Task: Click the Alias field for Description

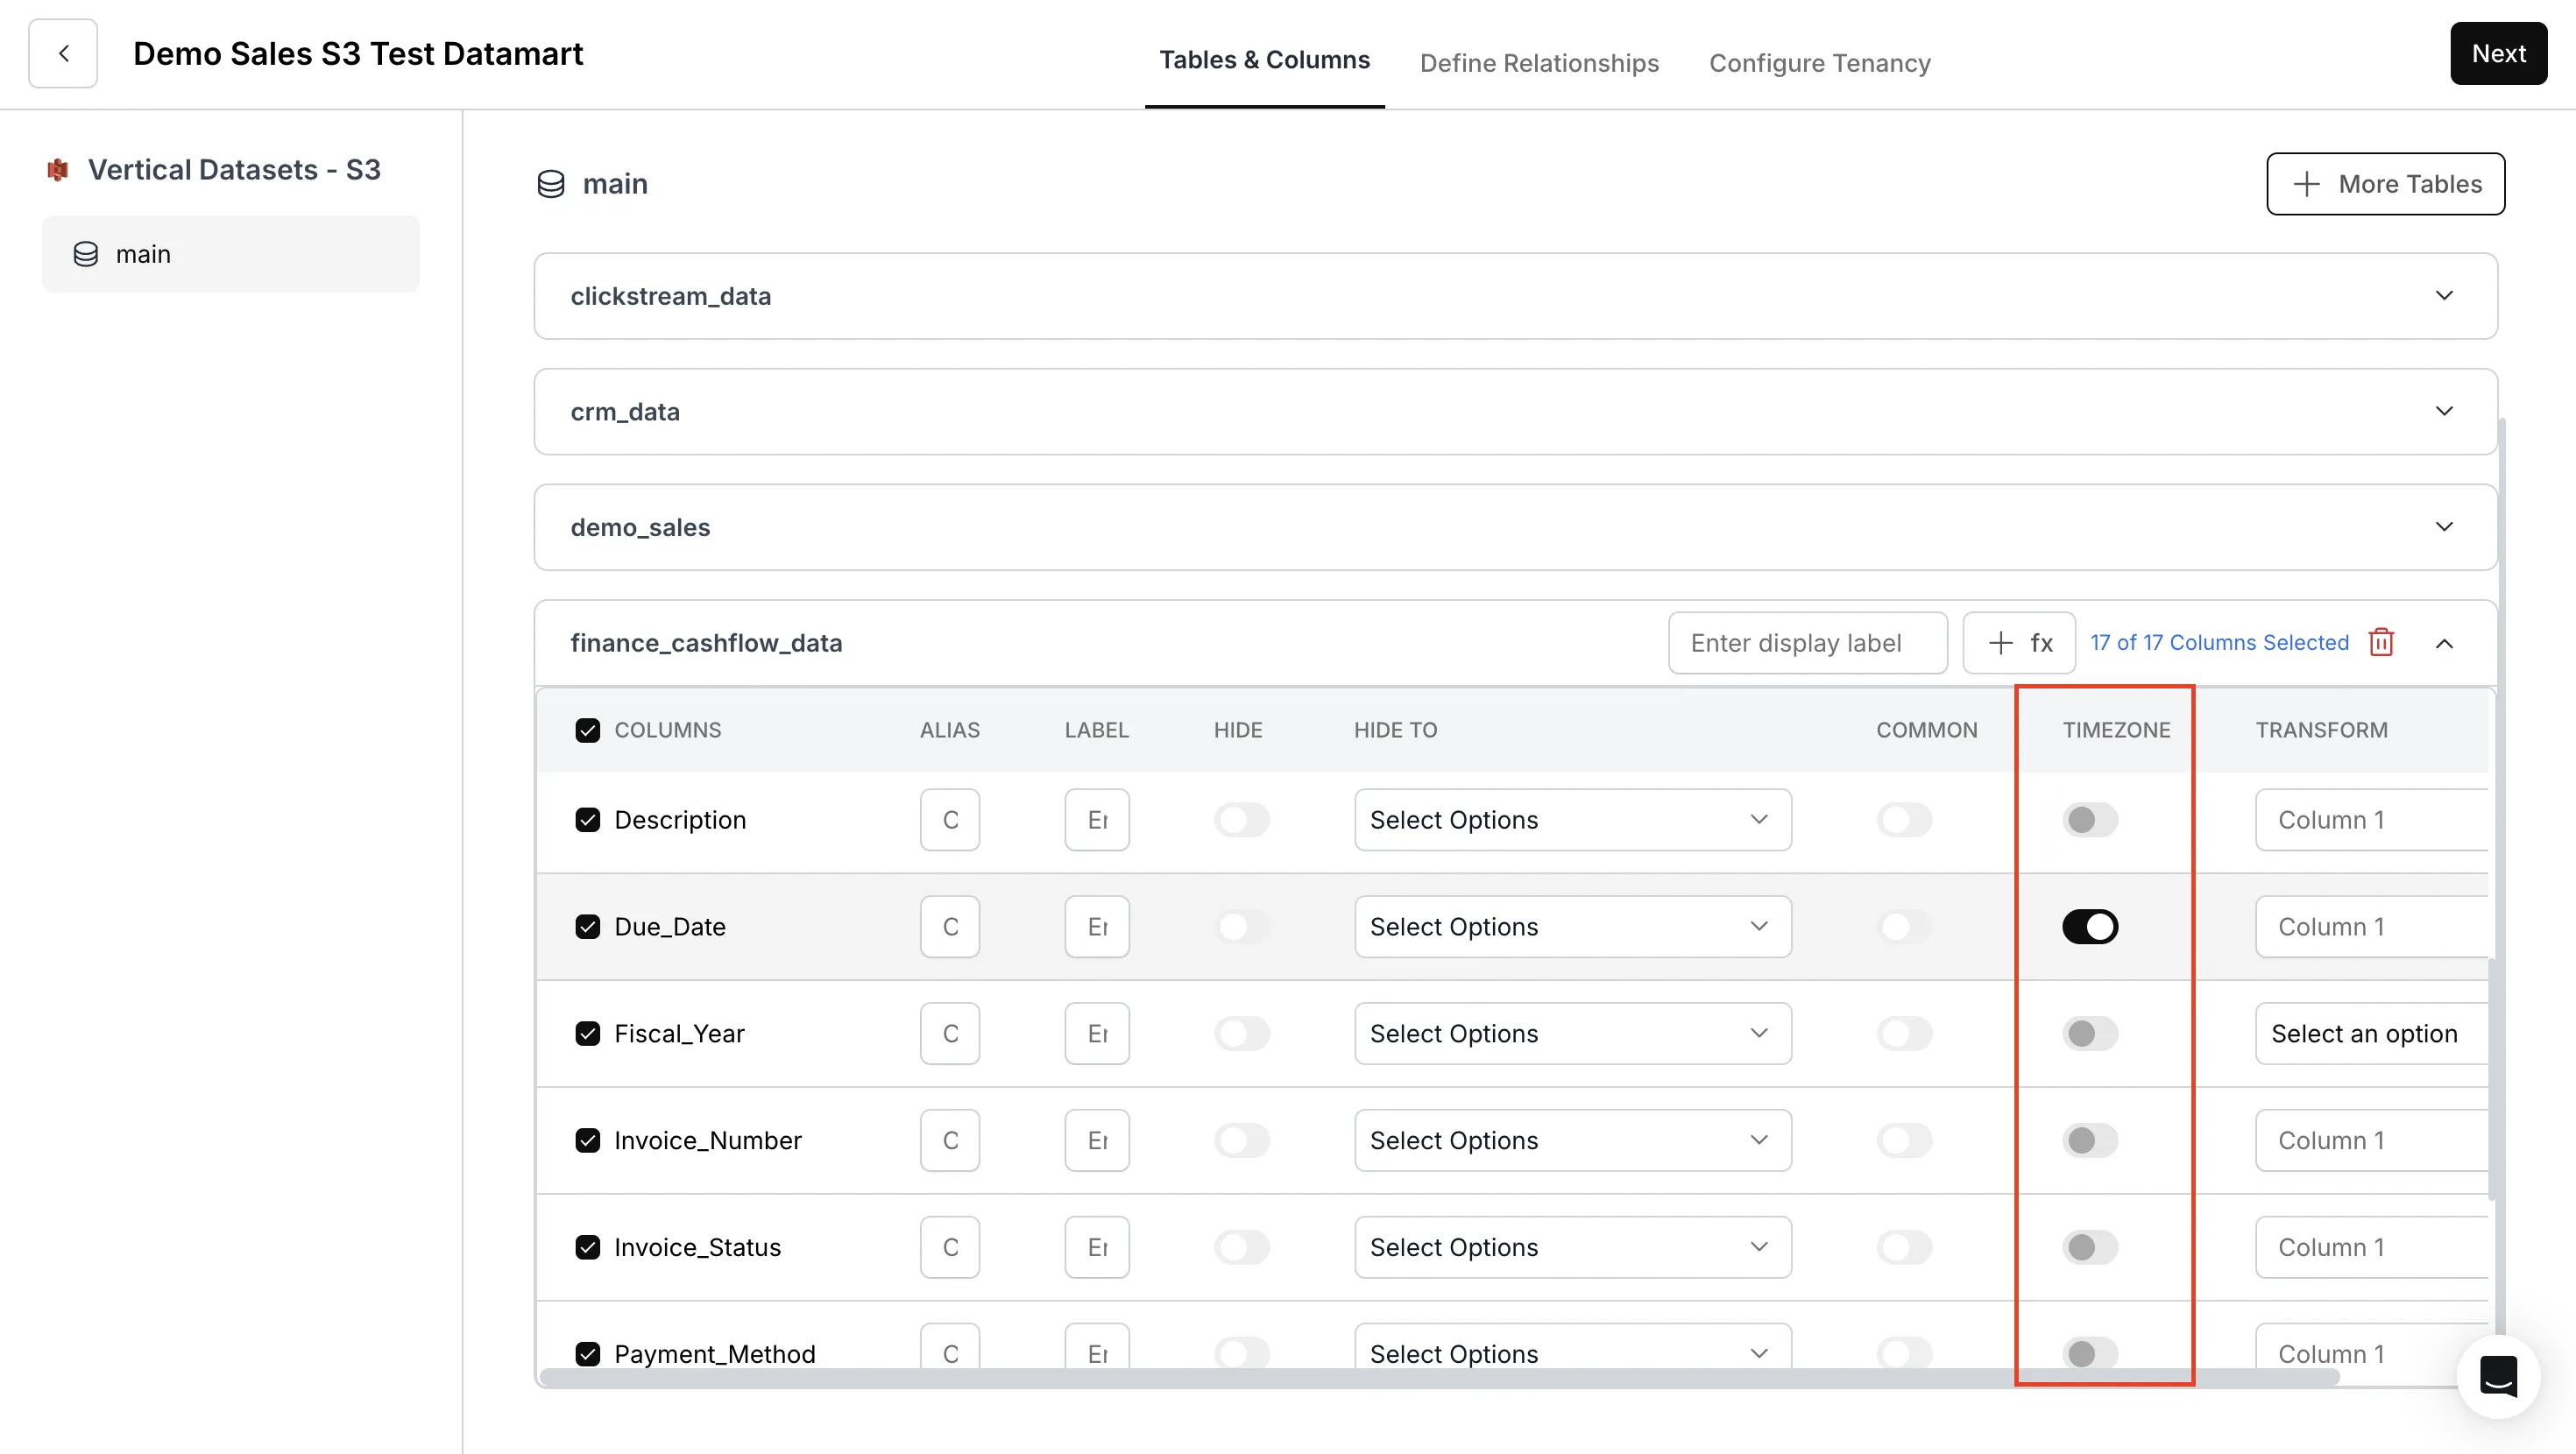Action: (949, 820)
